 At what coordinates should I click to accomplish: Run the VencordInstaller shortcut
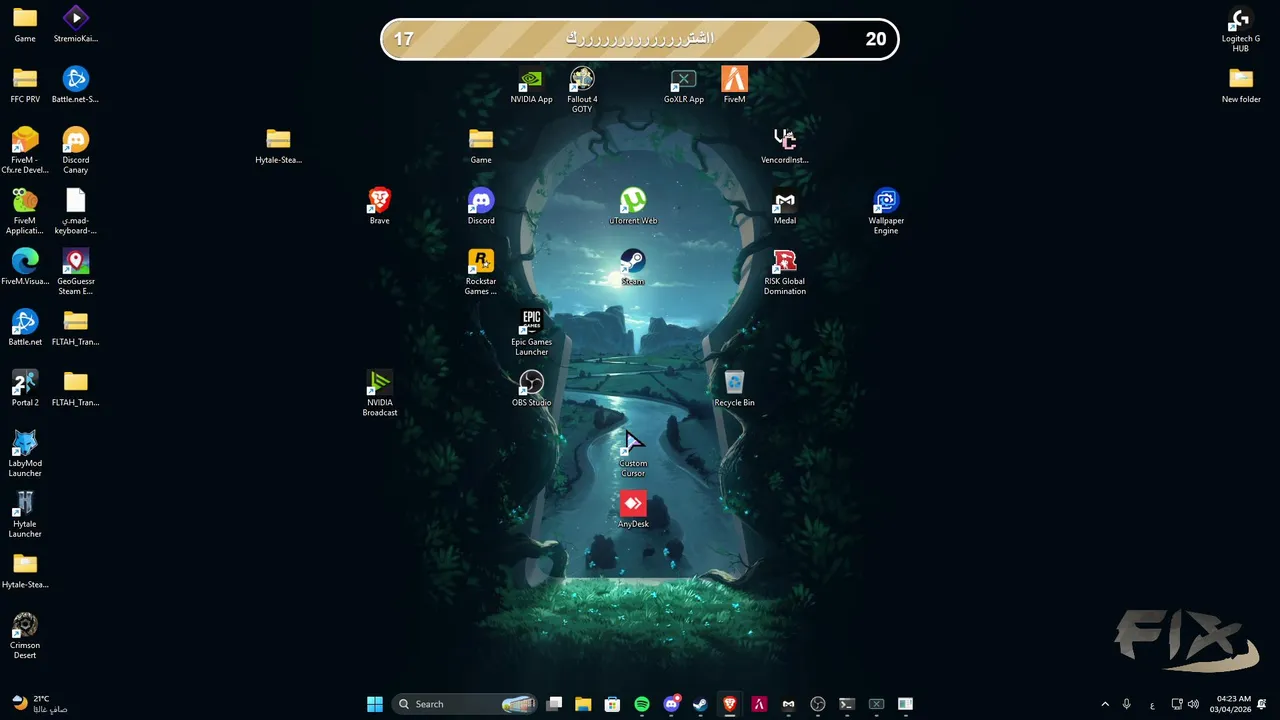[x=785, y=146]
